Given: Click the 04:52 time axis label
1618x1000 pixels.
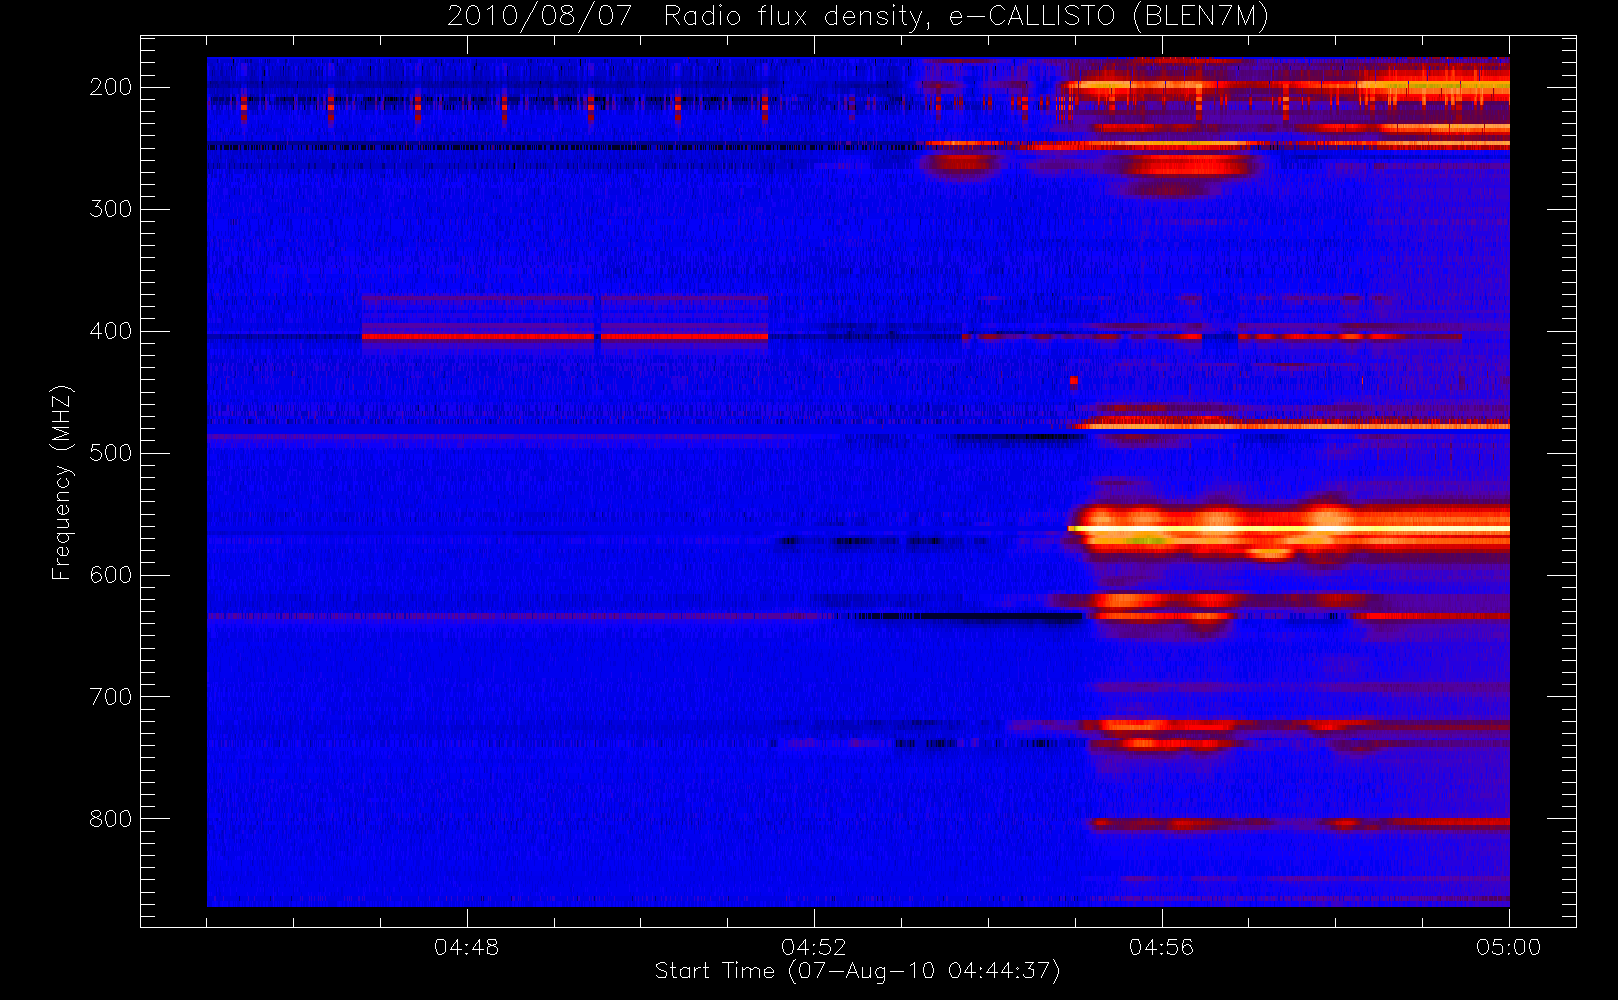Looking at the screenshot, I should (813, 947).
